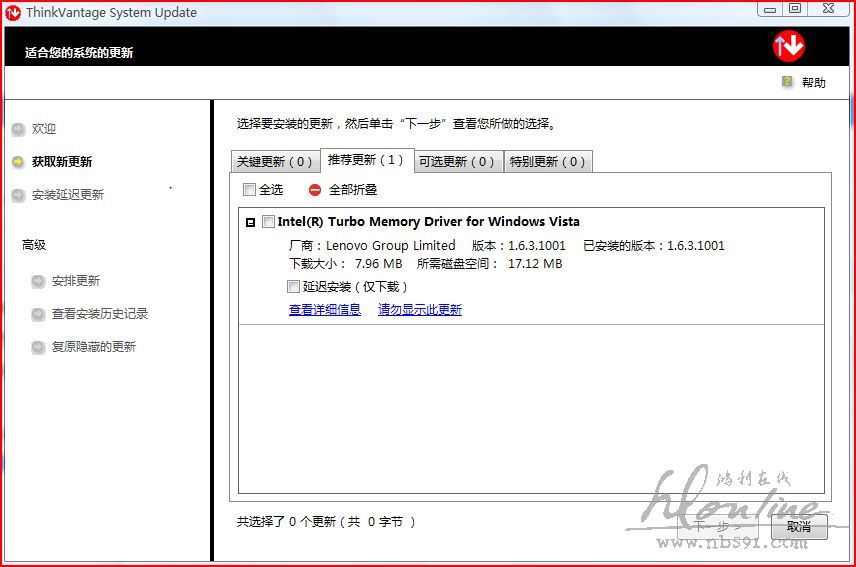Viewport: 856px width, 567px height.
Task: Open 查看详细信息 link
Action: point(325,310)
